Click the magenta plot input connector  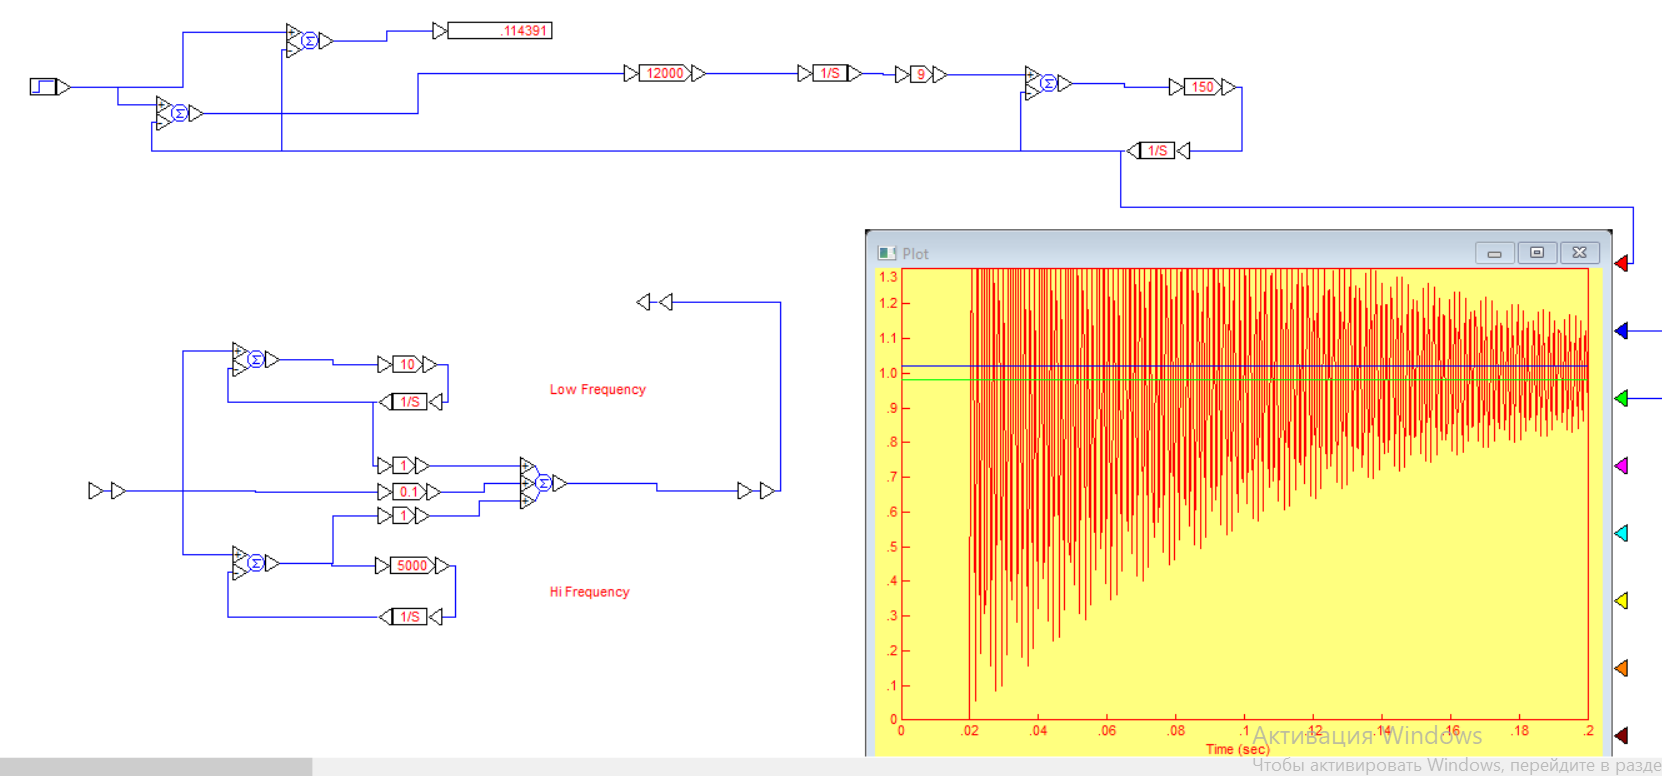(x=1622, y=466)
